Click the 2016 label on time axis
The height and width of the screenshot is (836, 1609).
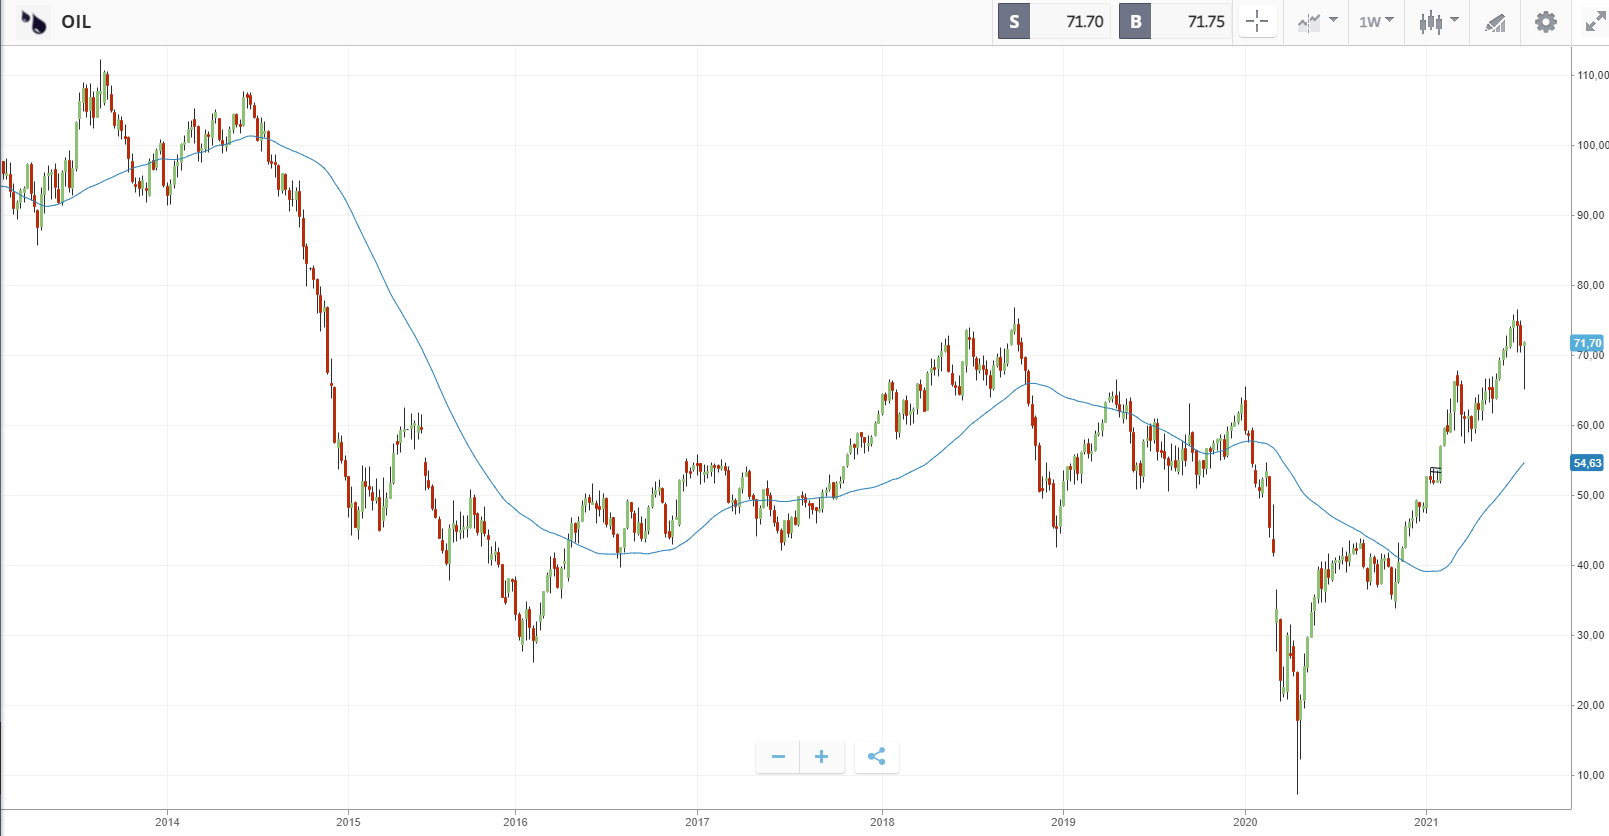(515, 822)
